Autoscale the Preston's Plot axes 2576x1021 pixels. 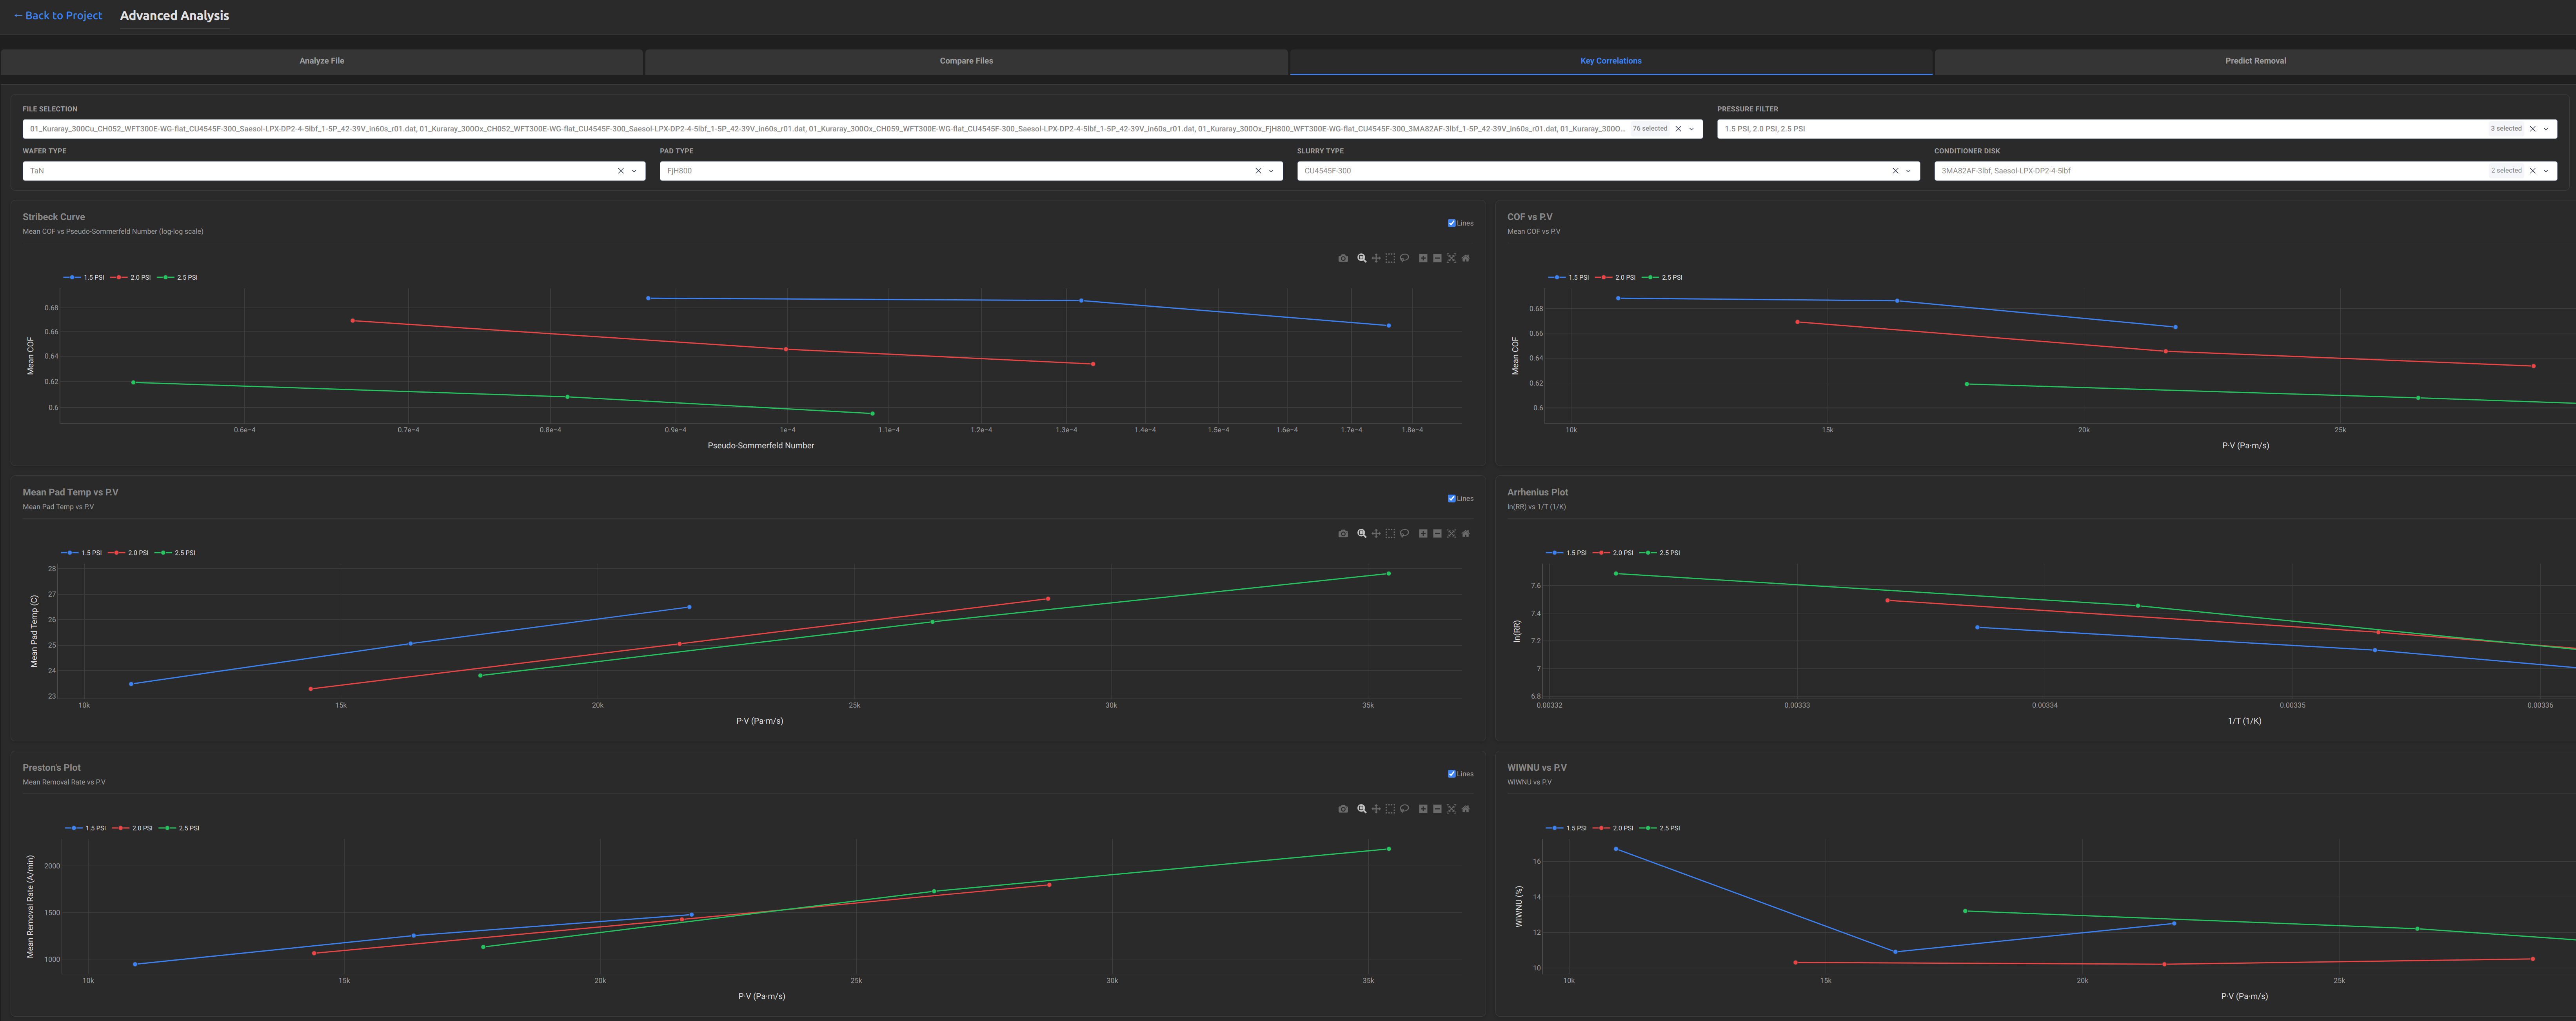click(1452, 809)
